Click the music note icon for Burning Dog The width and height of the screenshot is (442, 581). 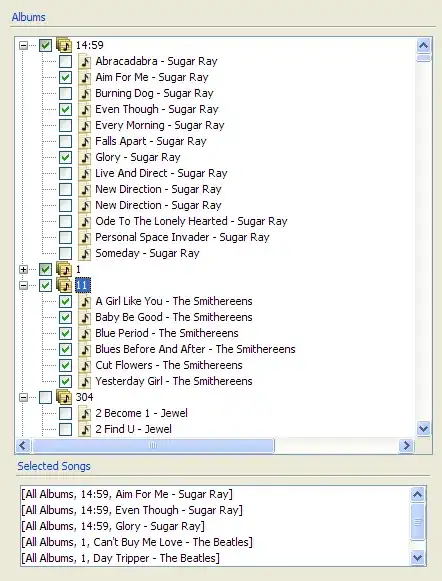coord(84,93)
